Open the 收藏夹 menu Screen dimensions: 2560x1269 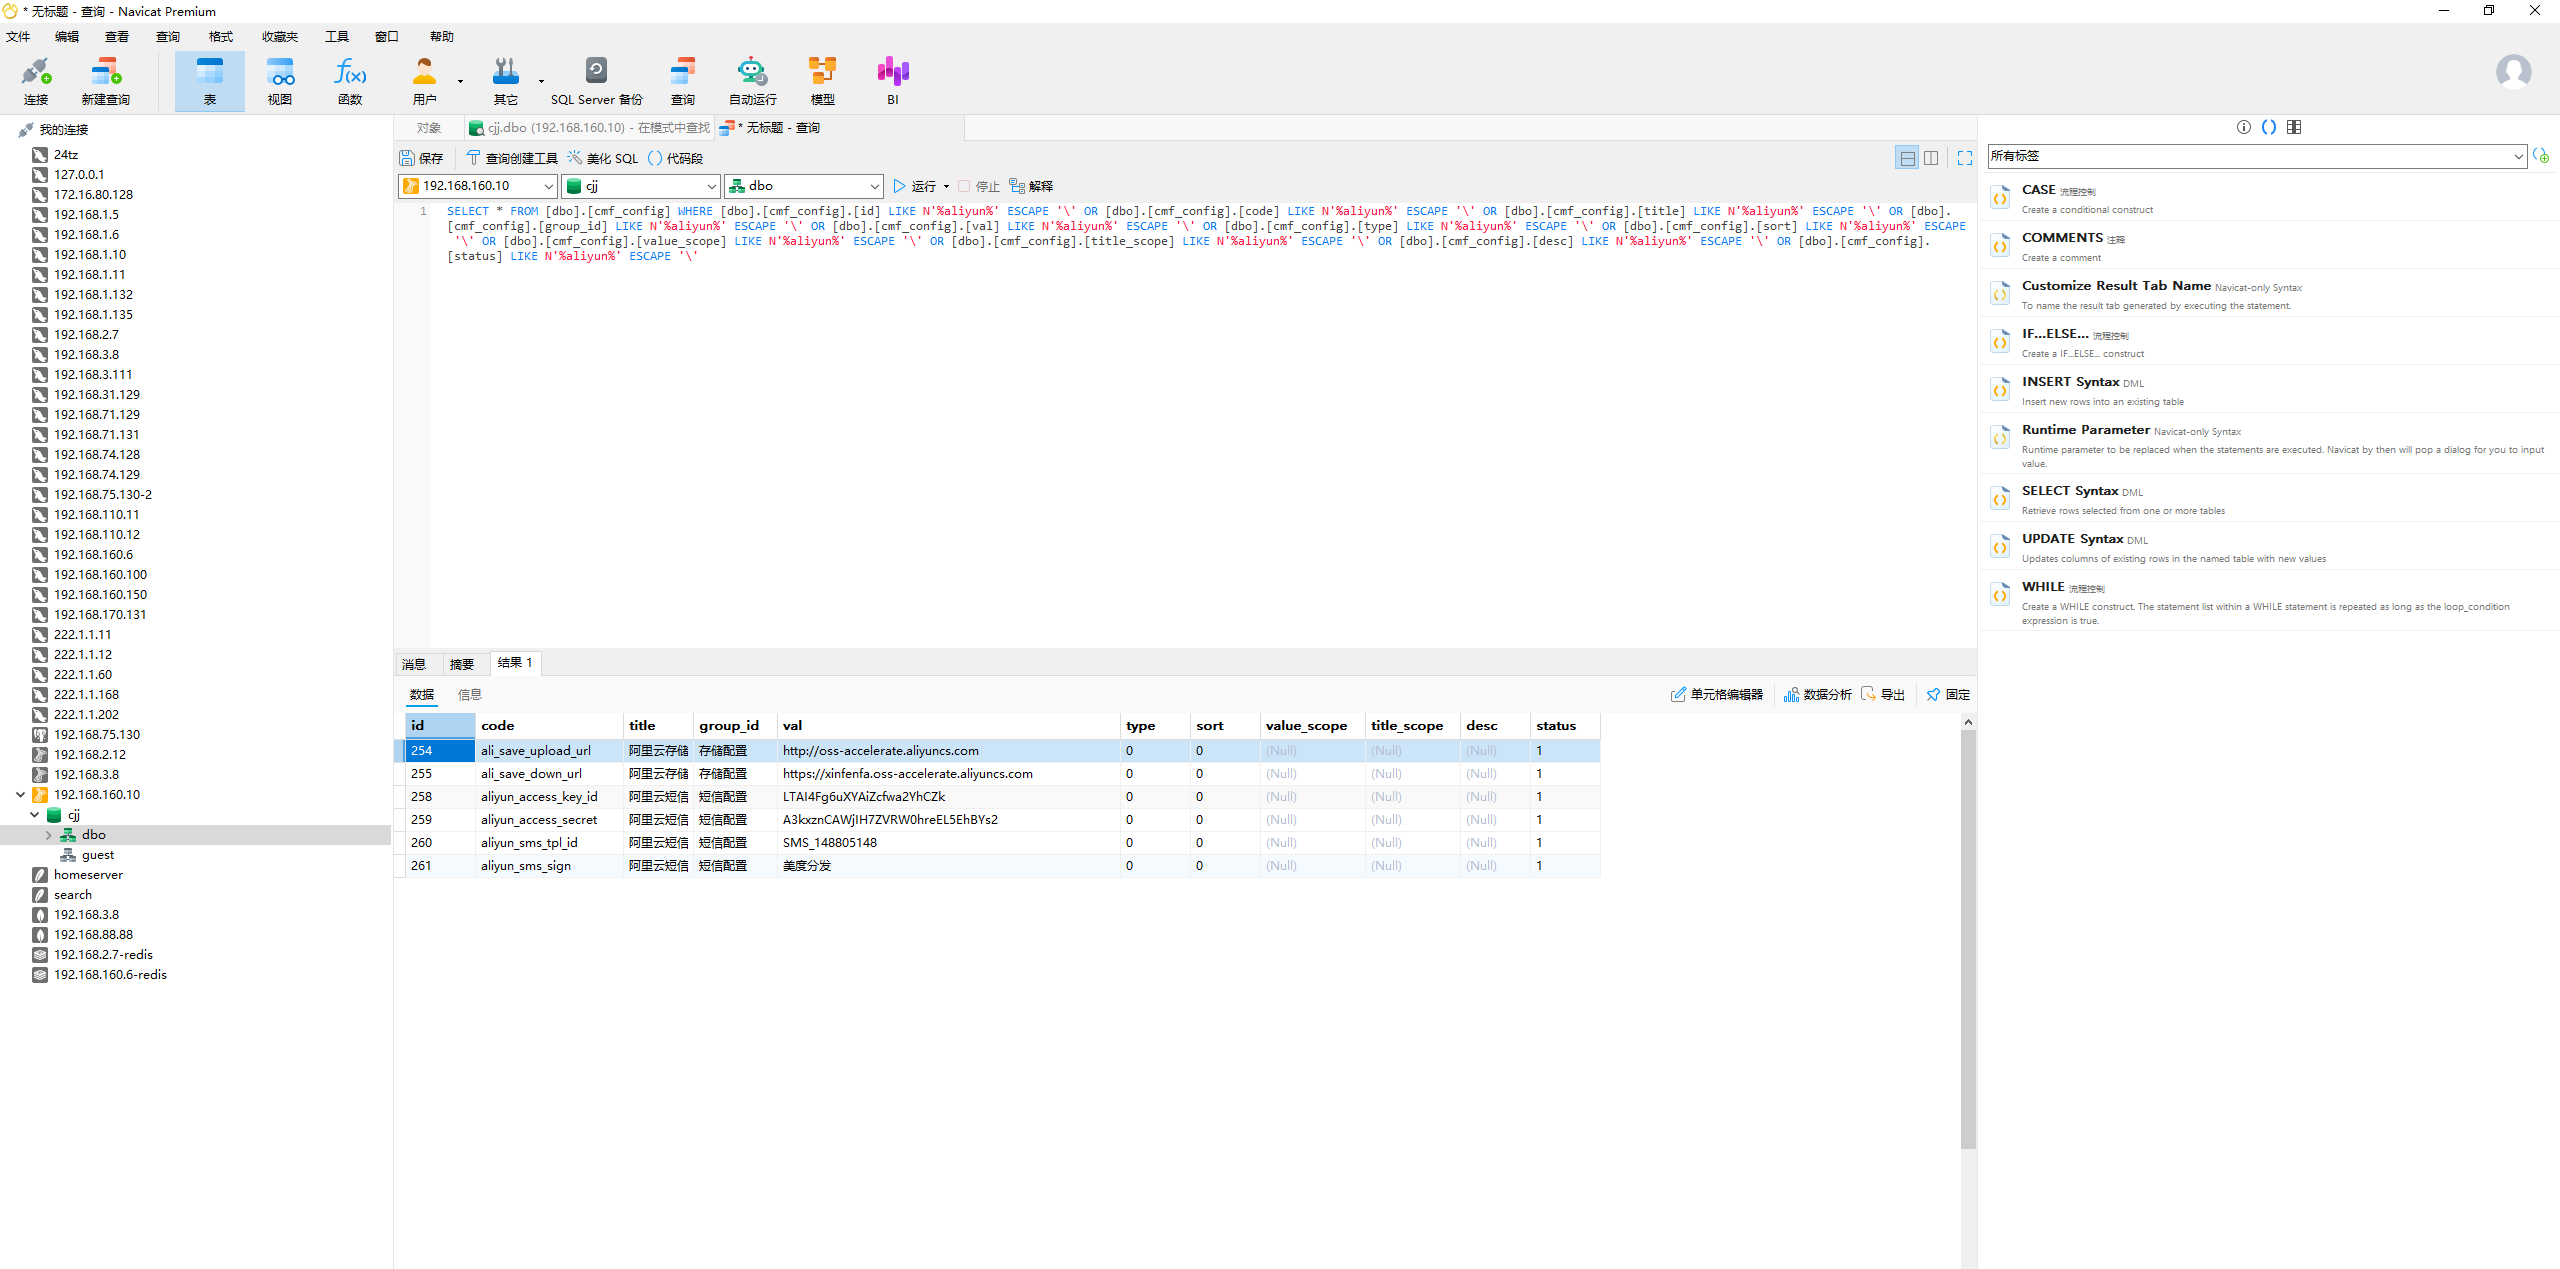[280, 37]
